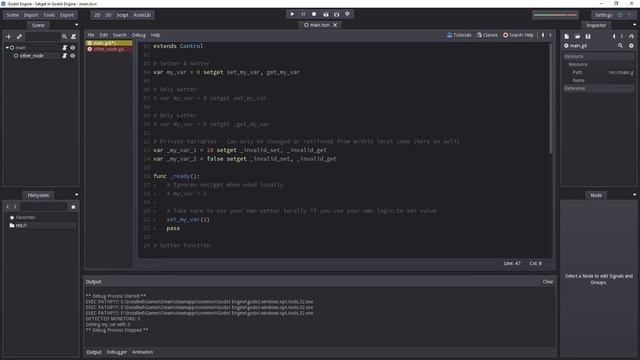Open script editor Edit menu
The width and height of the screenshot is (640, 360).
[x=104, y=35]
